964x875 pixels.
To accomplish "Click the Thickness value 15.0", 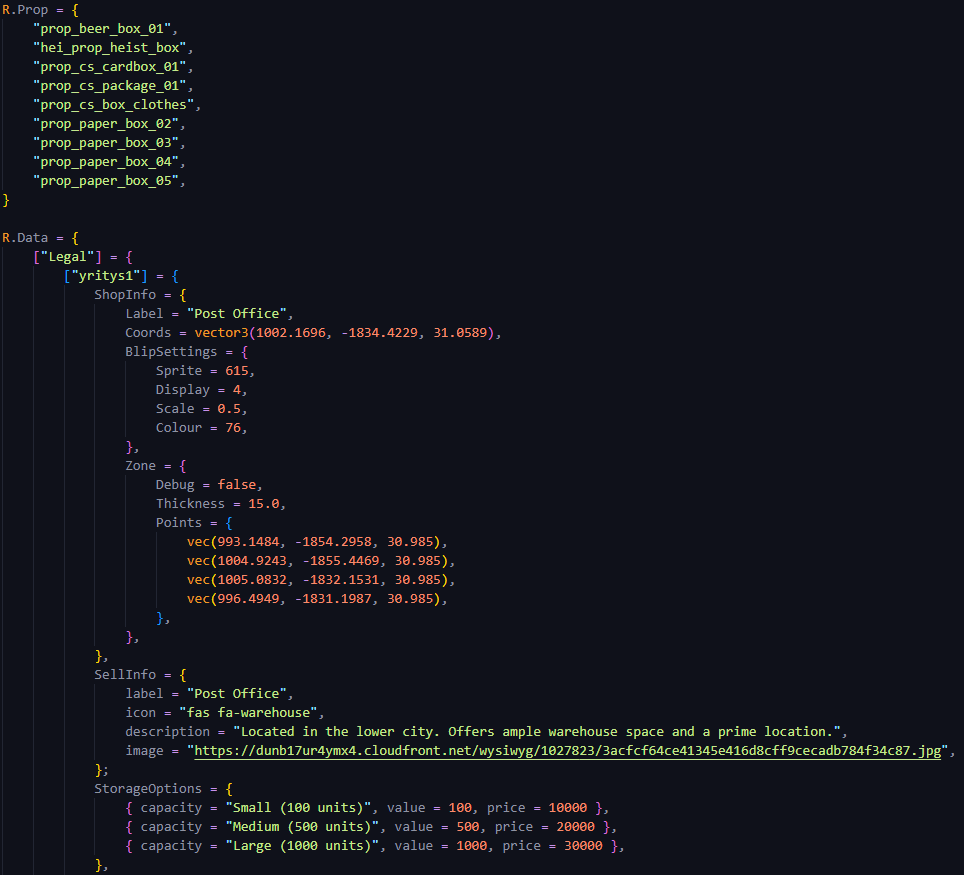I will pyautogui.click(x=264, y=504).
